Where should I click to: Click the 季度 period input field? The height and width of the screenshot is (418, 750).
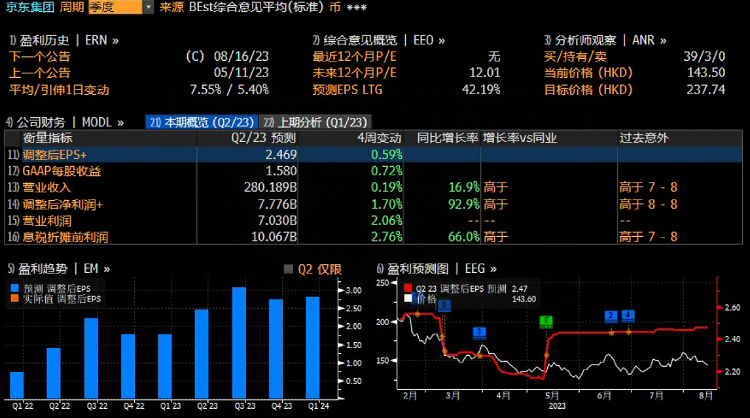pos(115,7)
